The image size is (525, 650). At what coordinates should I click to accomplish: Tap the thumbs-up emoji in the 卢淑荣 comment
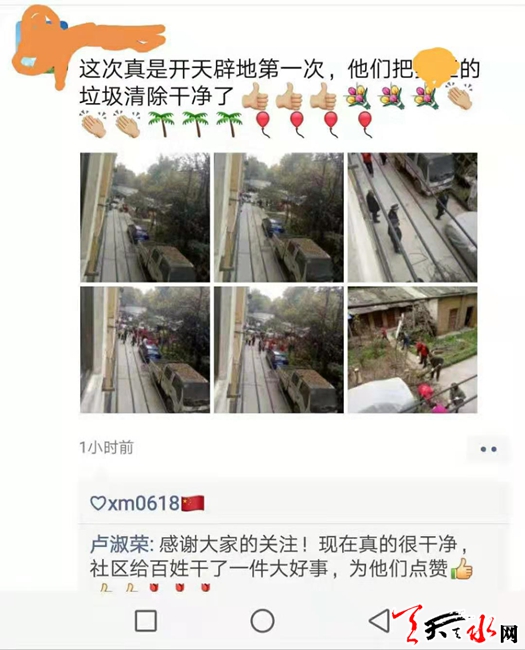click(x=461, y=569)
